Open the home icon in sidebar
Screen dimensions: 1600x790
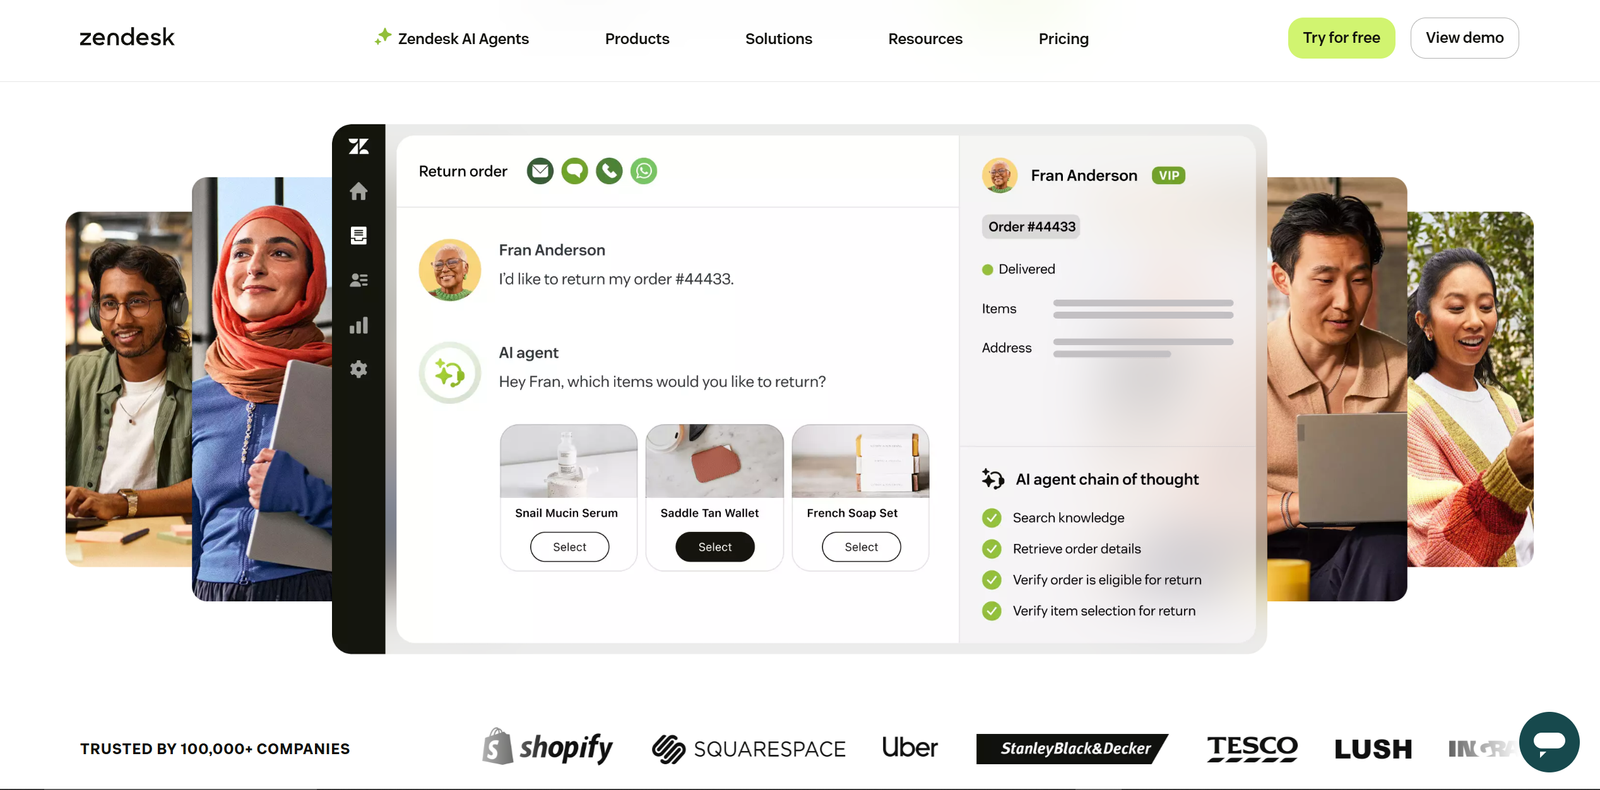point(359,191)
